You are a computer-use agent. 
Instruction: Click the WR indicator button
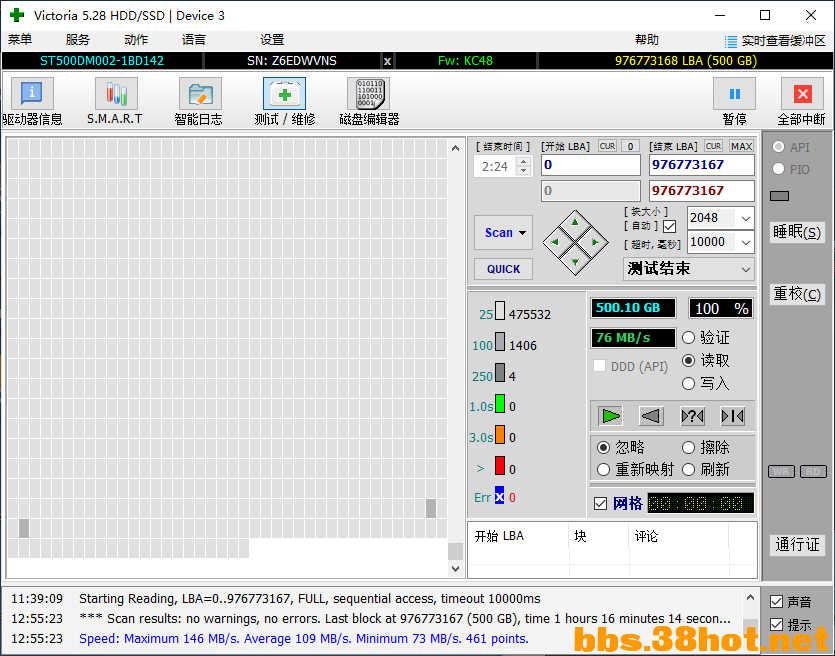(x=781, y=471)
